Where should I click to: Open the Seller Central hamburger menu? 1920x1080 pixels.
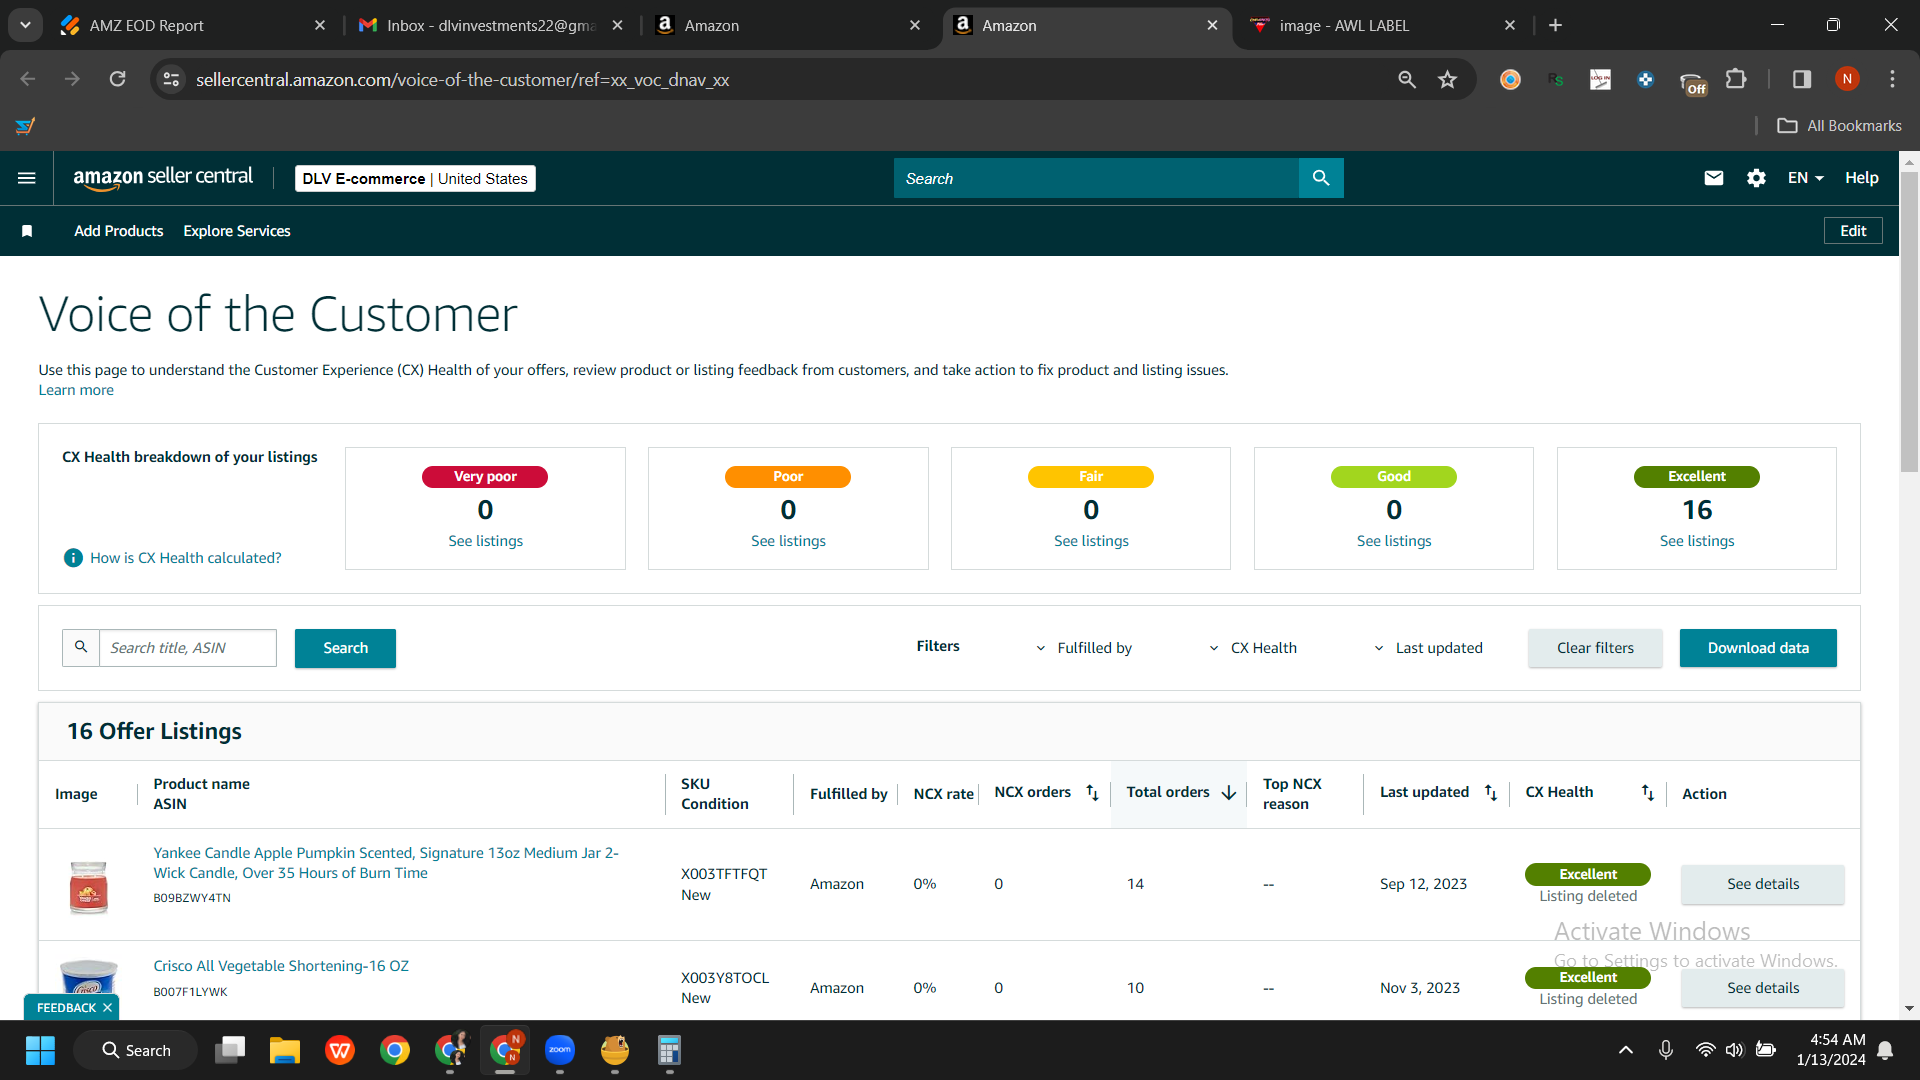click(27, 178)
